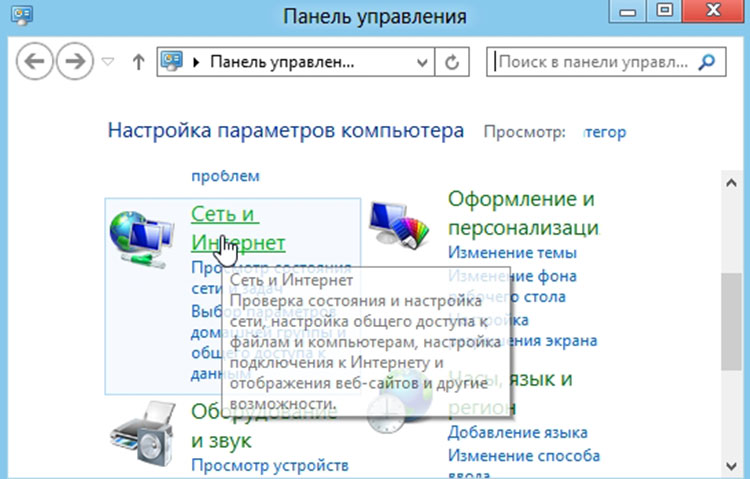Click the Back navigation arrow
Screen dimensions: 750x479
coord(36,62)
